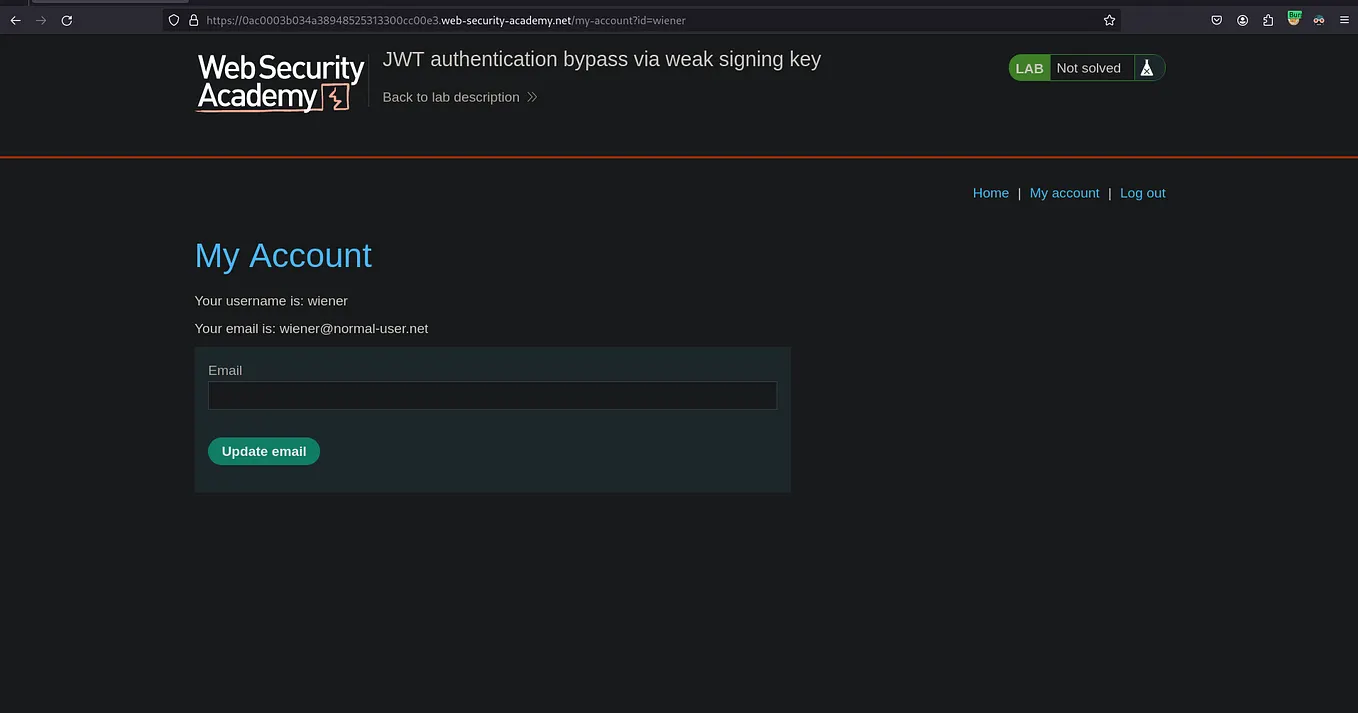Click Back to lab description

450,97
